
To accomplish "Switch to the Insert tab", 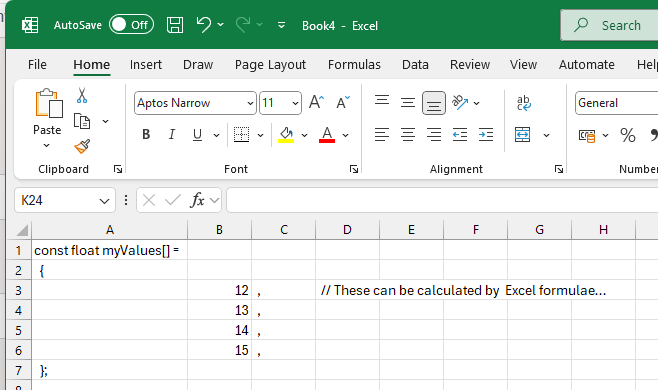I will click(x=146, y=65).
